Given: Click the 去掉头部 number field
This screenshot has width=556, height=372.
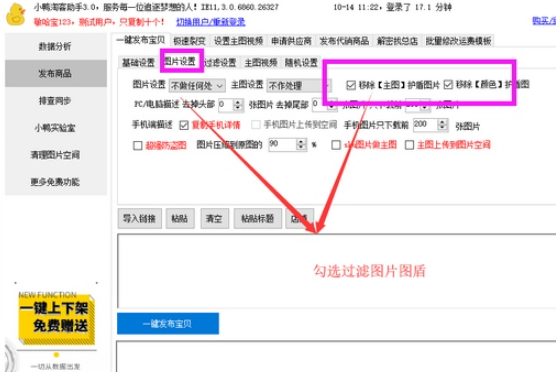Looking at the screenshot, I should point(226,105).
